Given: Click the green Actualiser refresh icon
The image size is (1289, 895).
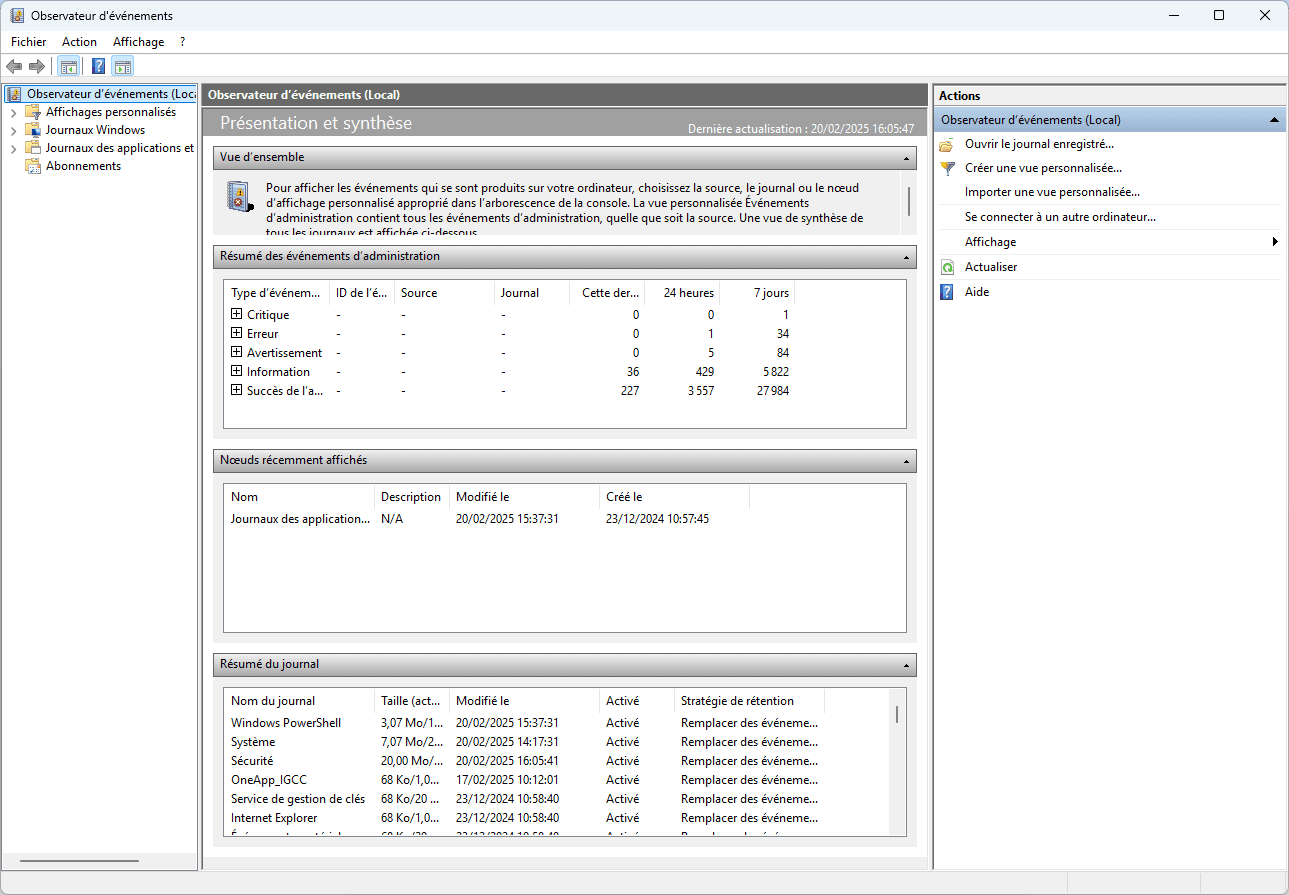Looking at the screenshot, I should click(947, 267).
